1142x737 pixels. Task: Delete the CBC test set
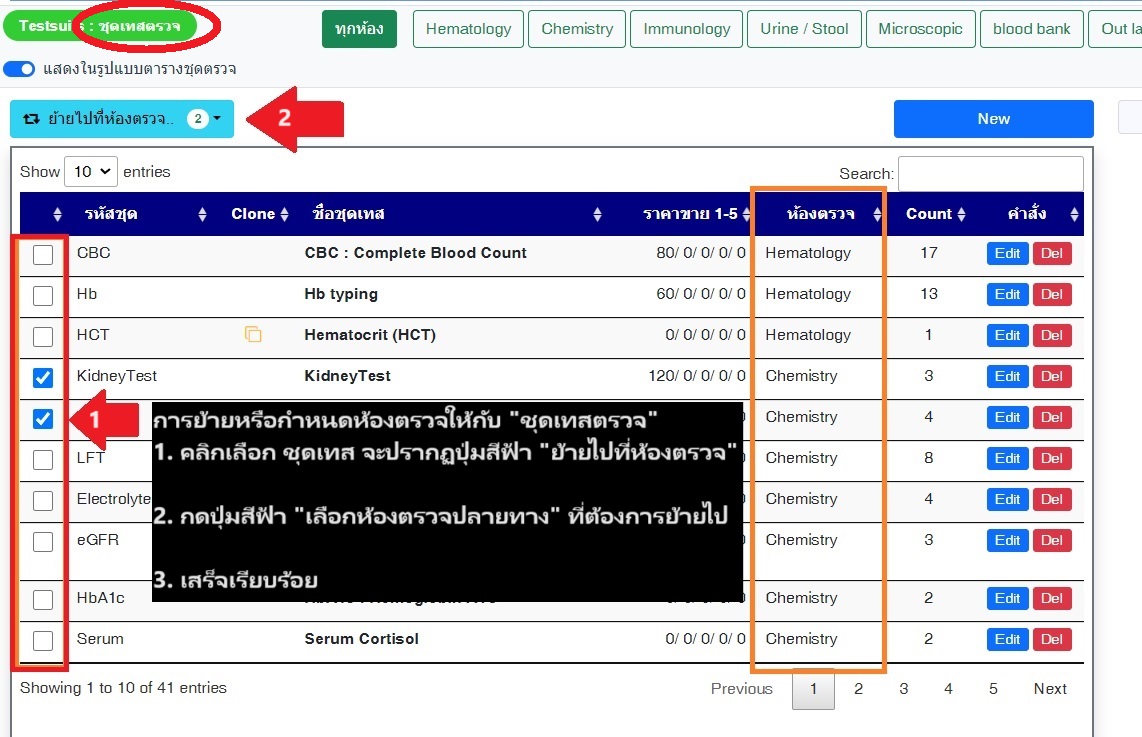point(1052,253)
